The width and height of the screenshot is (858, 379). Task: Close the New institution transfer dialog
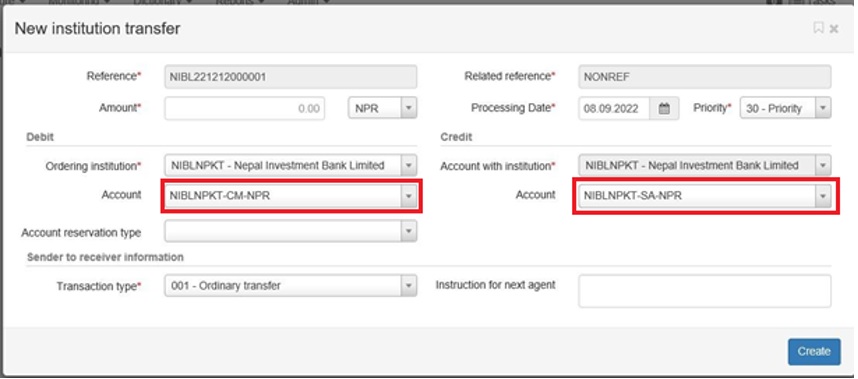pos(833,28)
